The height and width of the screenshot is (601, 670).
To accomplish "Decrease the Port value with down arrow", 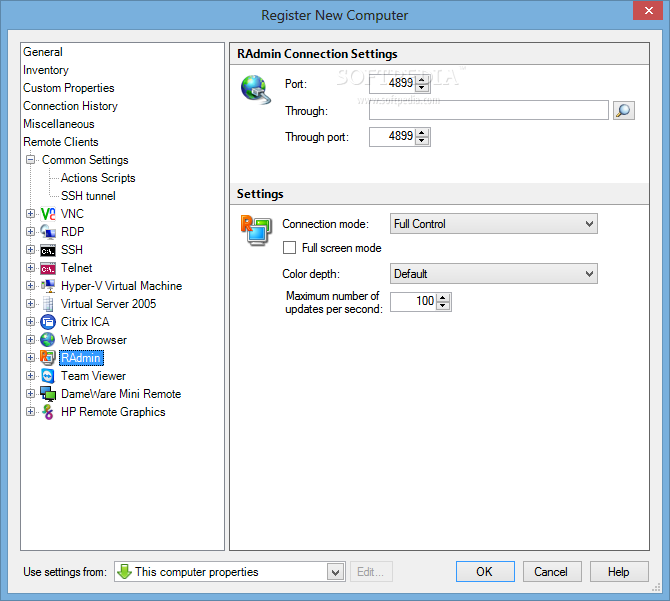I will pyautogui.click(x=422, y=88).
